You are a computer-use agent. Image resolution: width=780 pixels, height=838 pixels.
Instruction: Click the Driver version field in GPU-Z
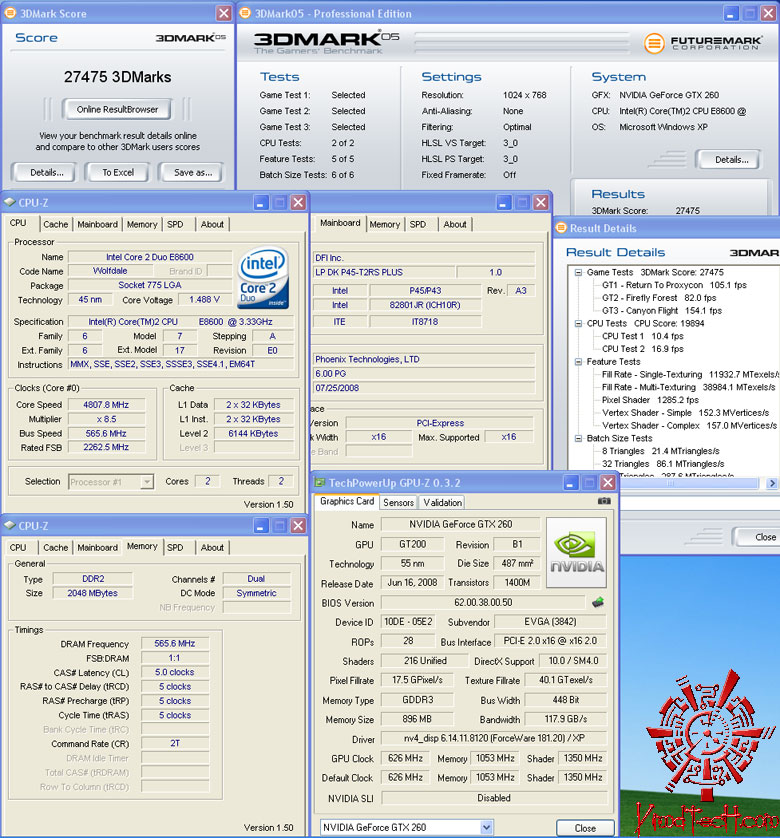(x=494, y=738)
